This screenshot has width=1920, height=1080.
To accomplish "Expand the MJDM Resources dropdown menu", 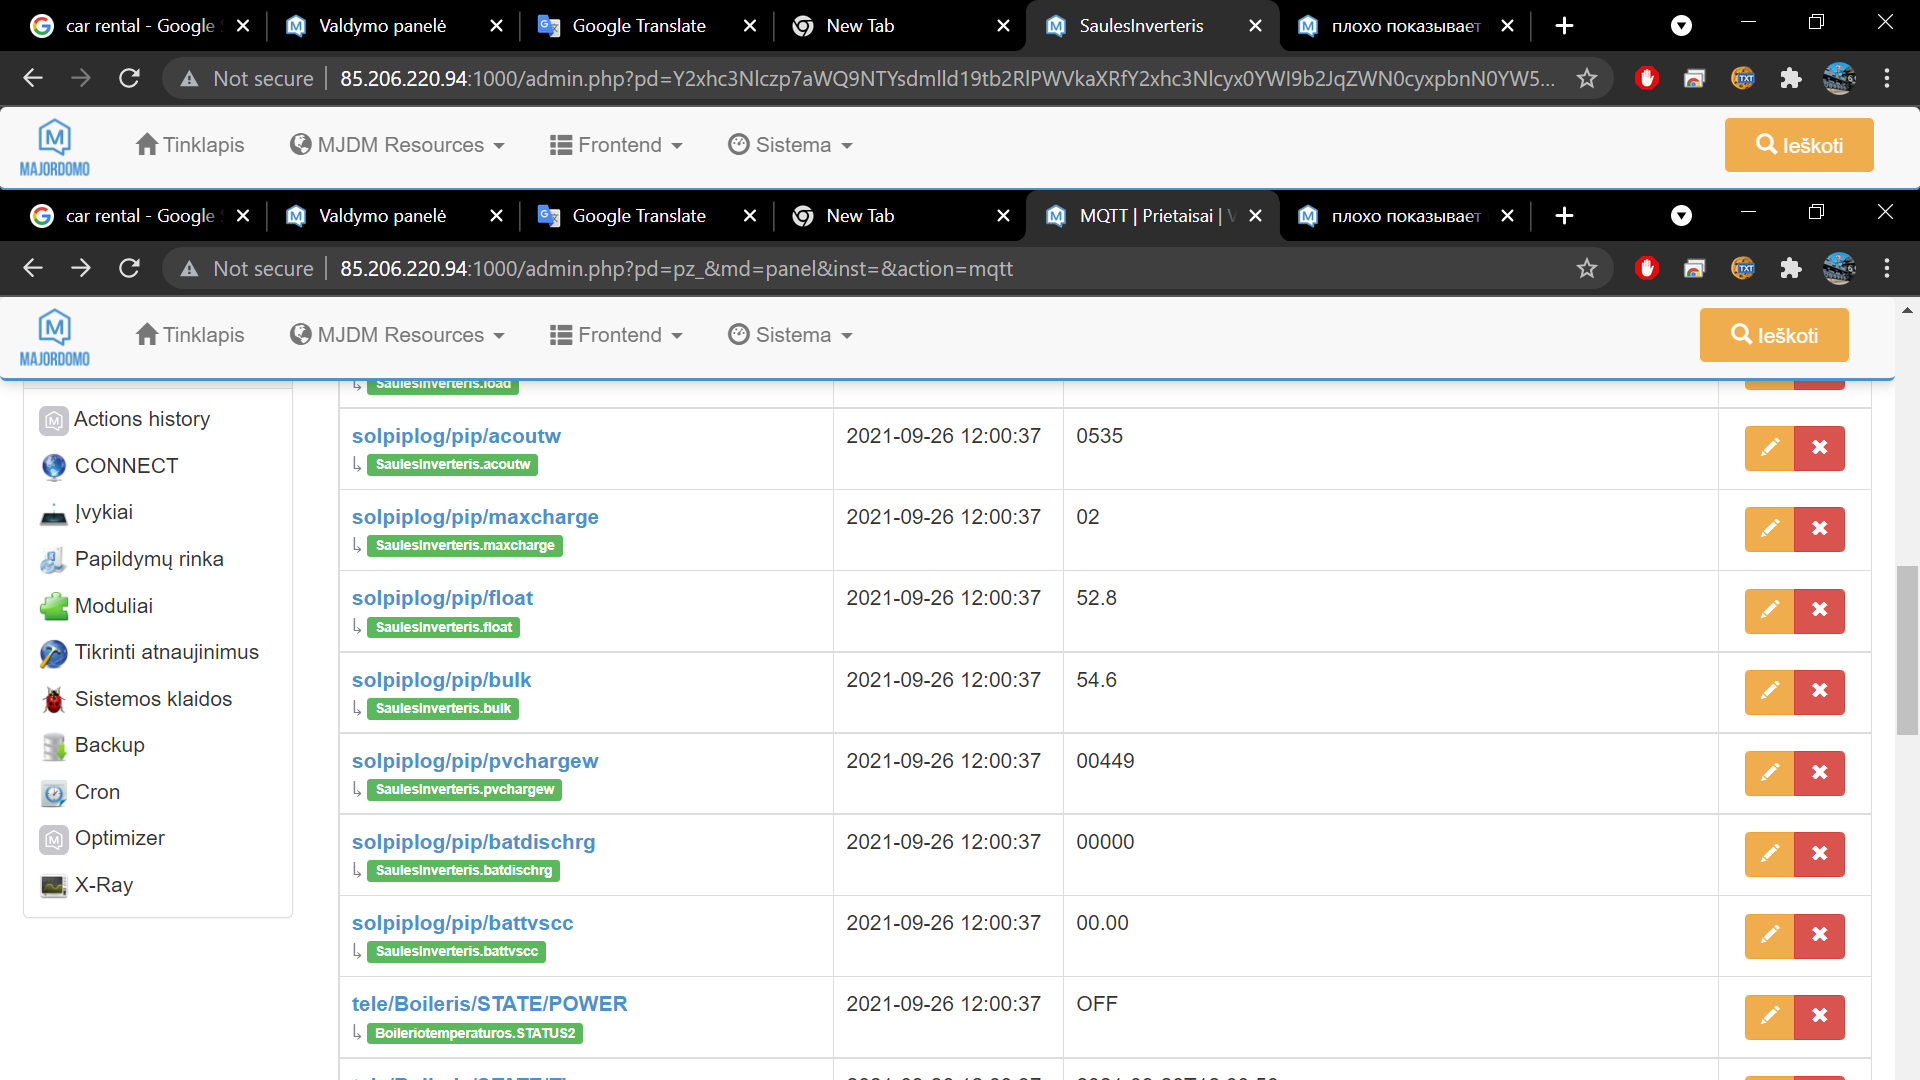I will click(x=398, y=335).
